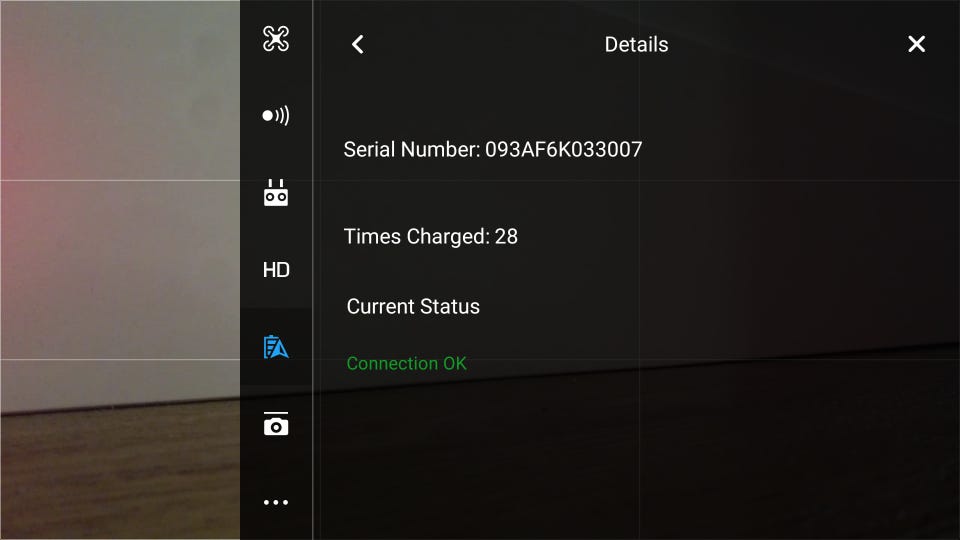960x540 pixels.
Task: Switch to HD image transmission settings
Action: 276,270
